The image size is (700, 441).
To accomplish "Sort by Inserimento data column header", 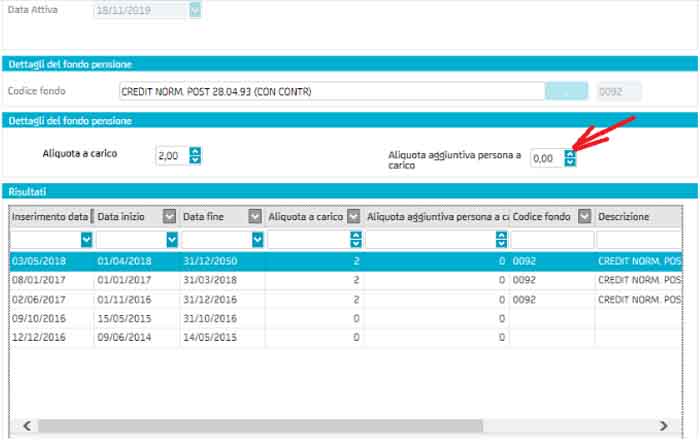I will (x=48, y=217).
